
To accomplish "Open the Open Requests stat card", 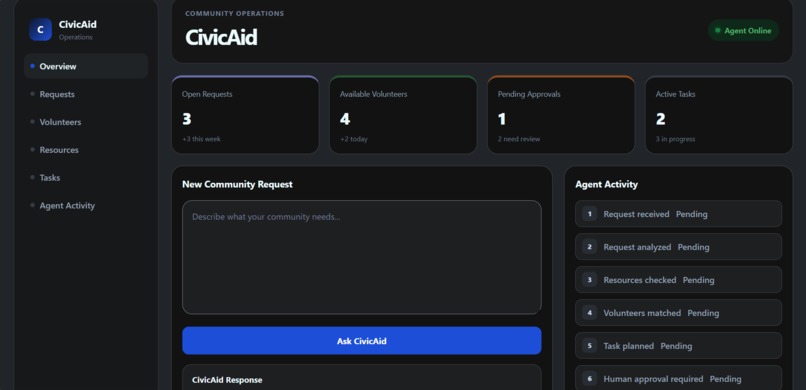I will (245, 115).
